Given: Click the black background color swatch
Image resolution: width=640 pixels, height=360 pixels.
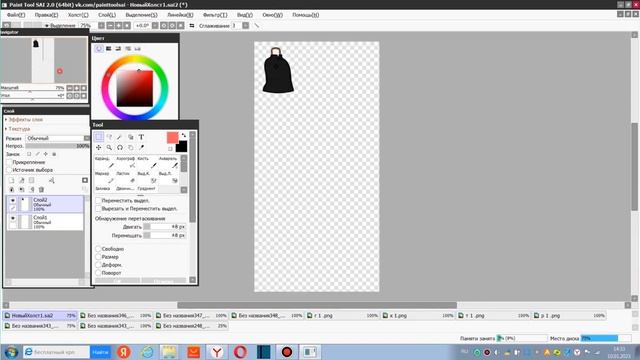Looking at the screenshot, I should tap(181, 146).
